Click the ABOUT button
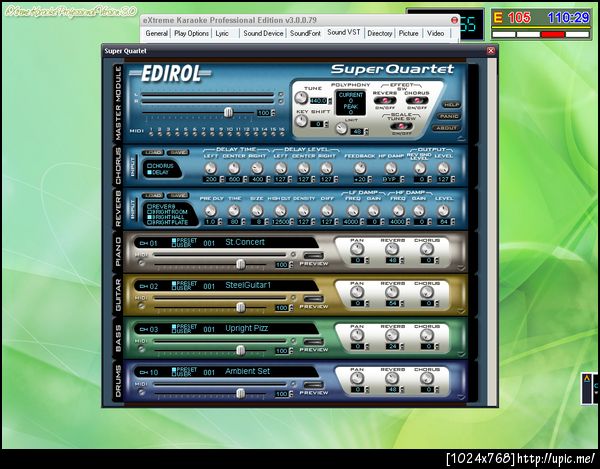 coord(446,128)
